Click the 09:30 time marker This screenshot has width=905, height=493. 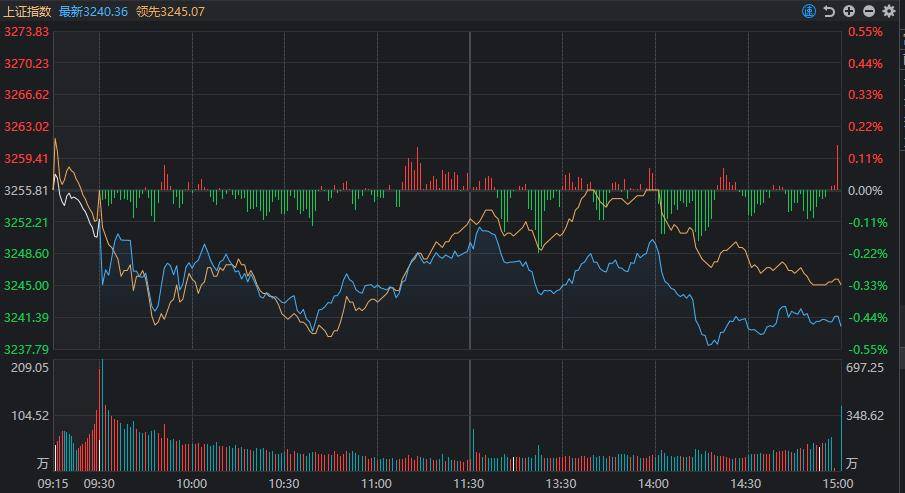tap(99, 484)
